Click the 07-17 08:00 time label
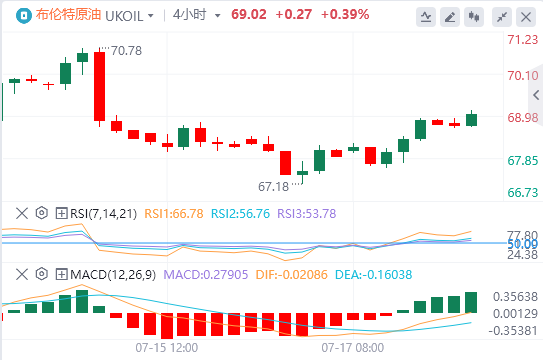 tap(353, 348)
